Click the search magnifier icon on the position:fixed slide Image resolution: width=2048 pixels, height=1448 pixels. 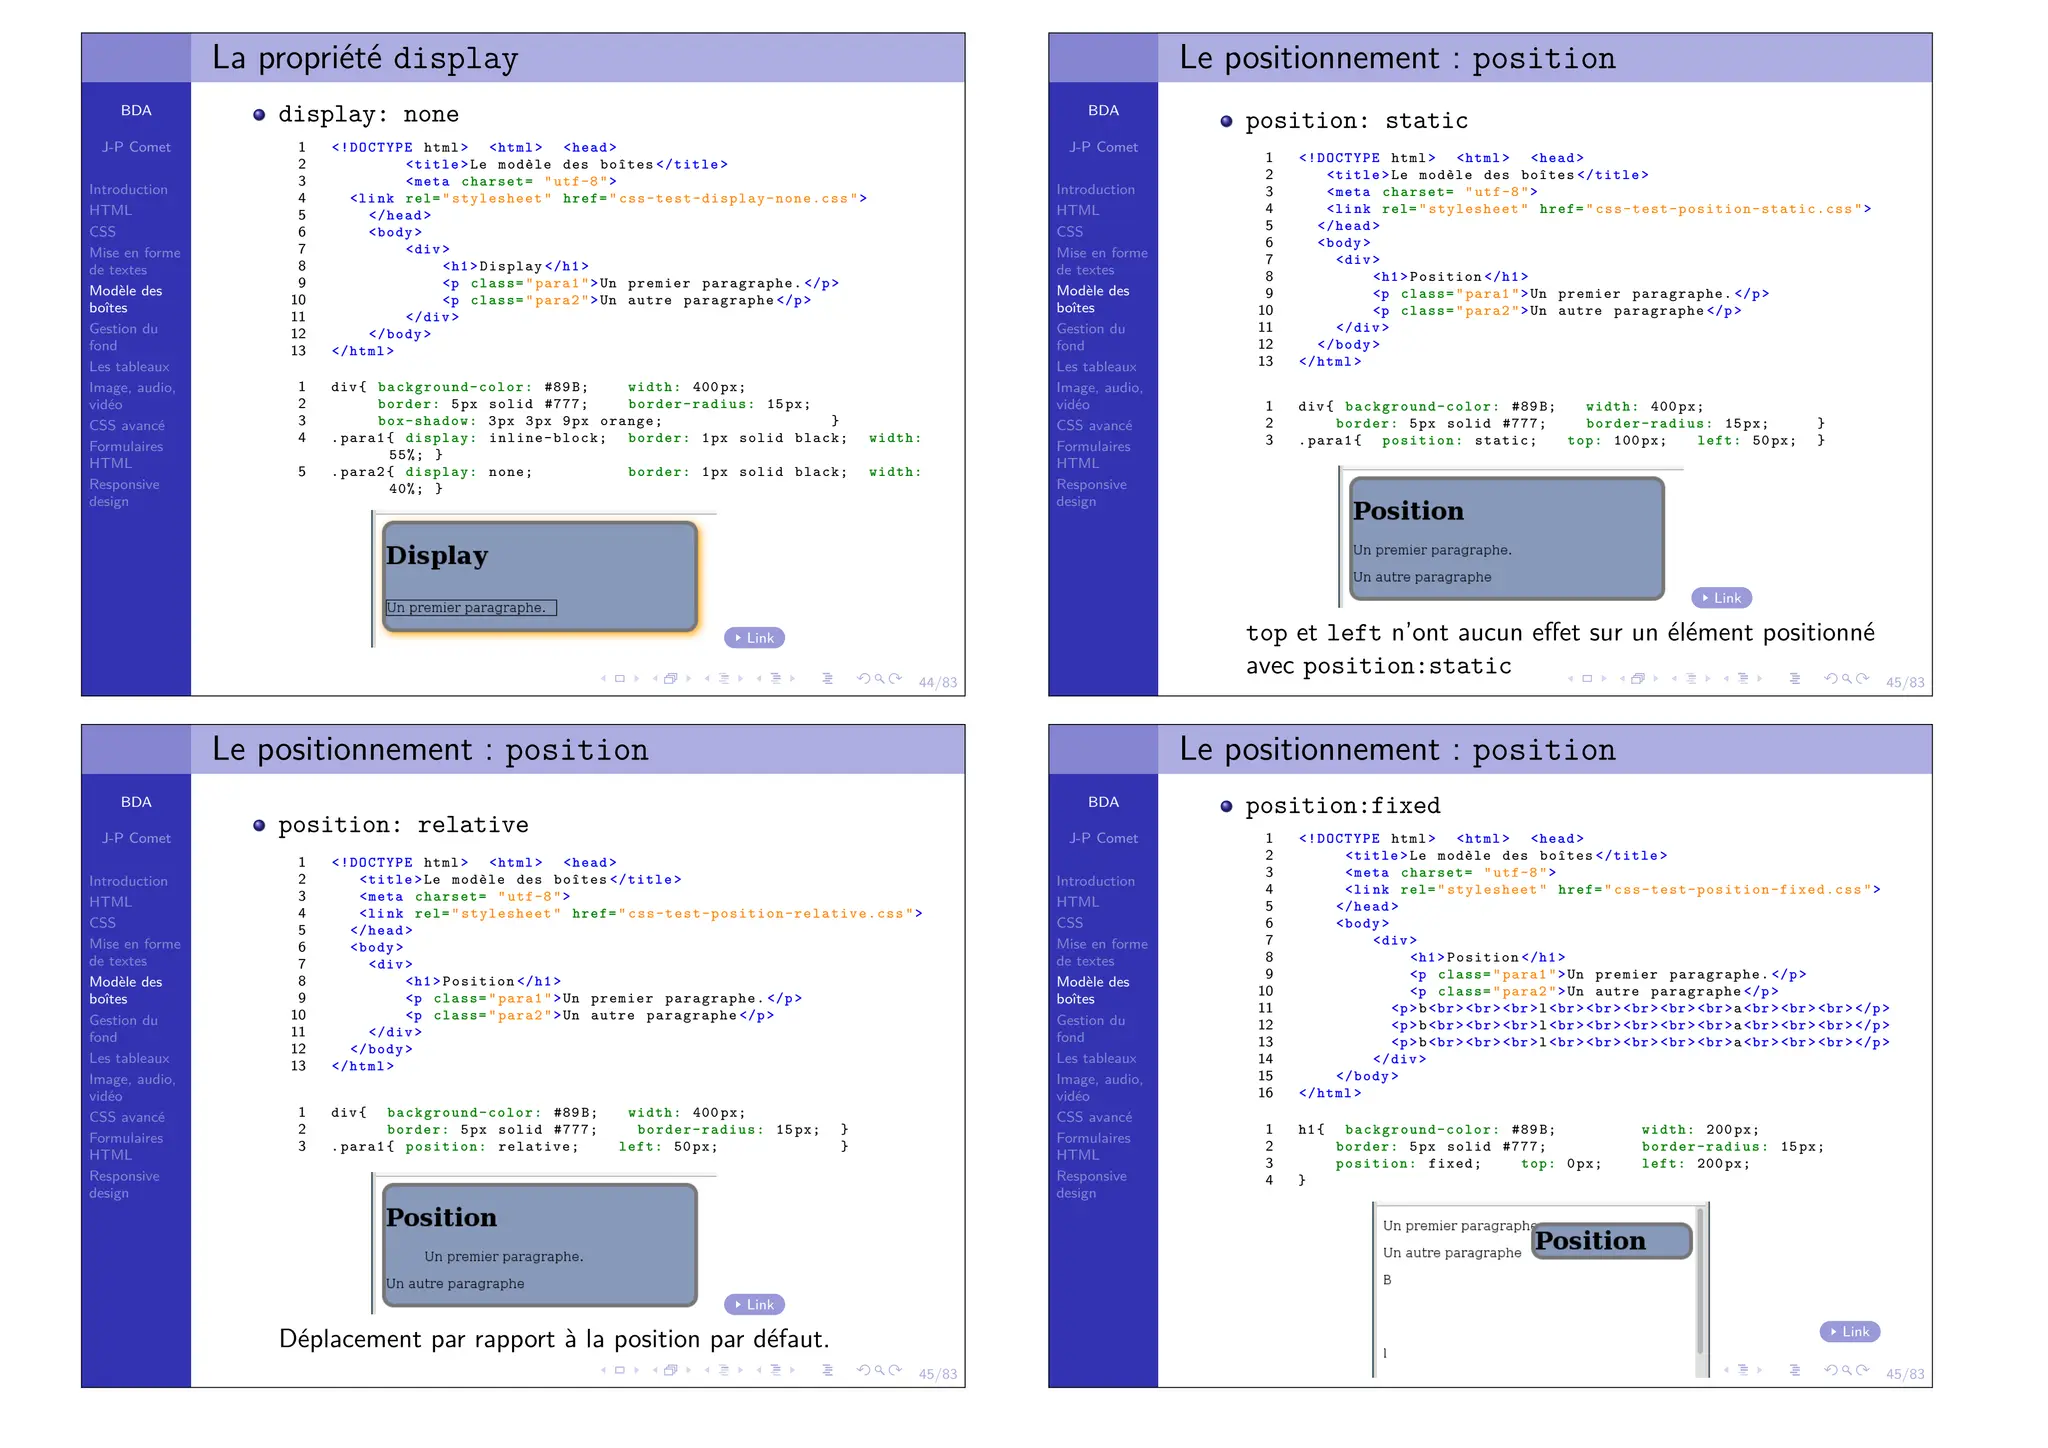1846,1370
